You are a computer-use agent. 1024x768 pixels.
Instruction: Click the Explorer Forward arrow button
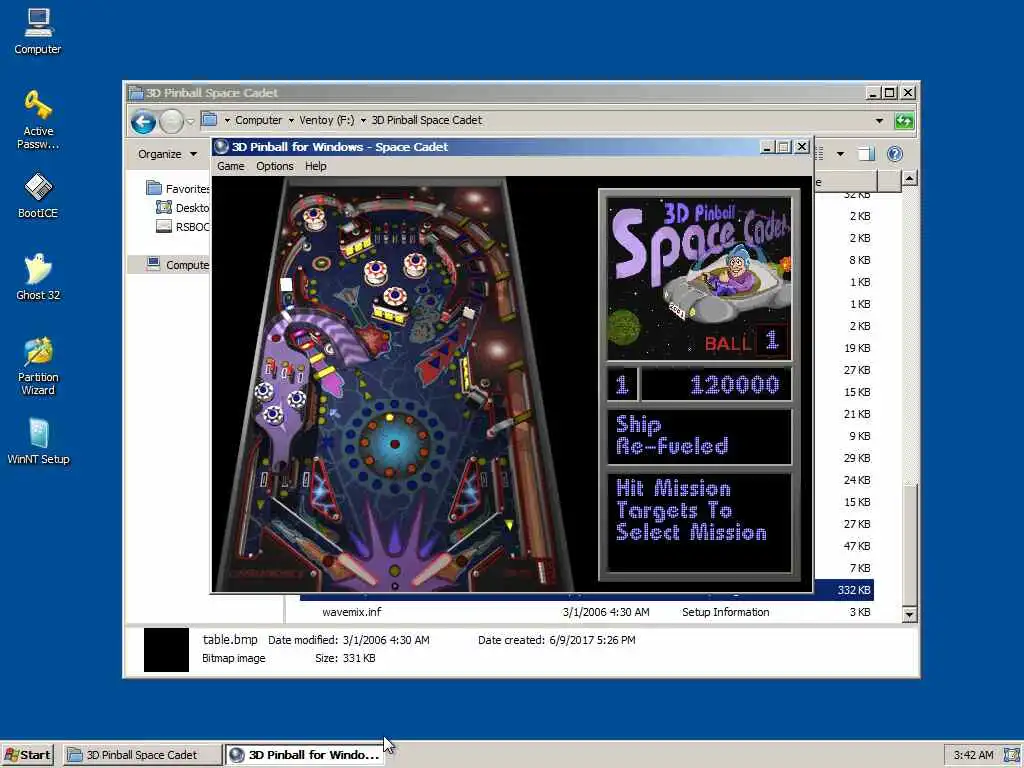click(x=171, y=121)
